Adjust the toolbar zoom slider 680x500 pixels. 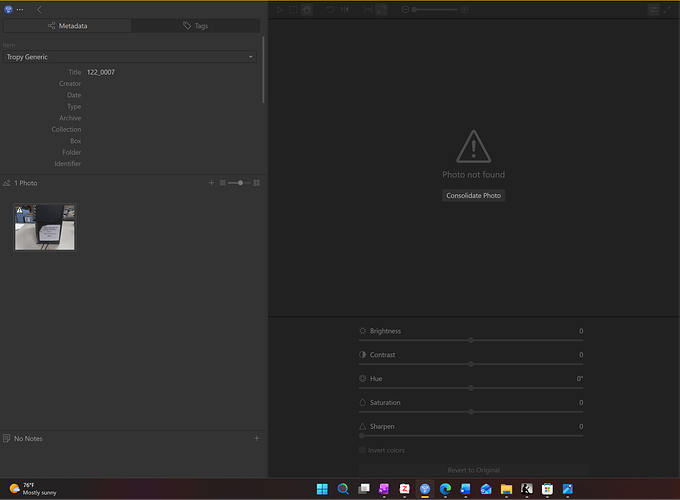click(x=435, y=10)
